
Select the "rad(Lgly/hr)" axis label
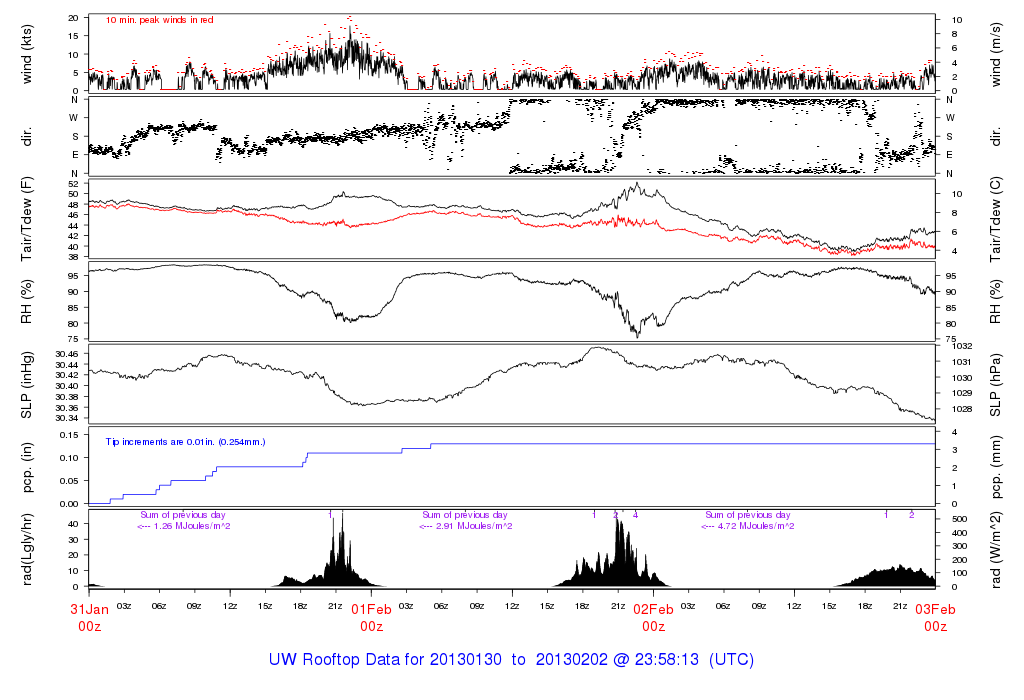(x=27, y=550)
